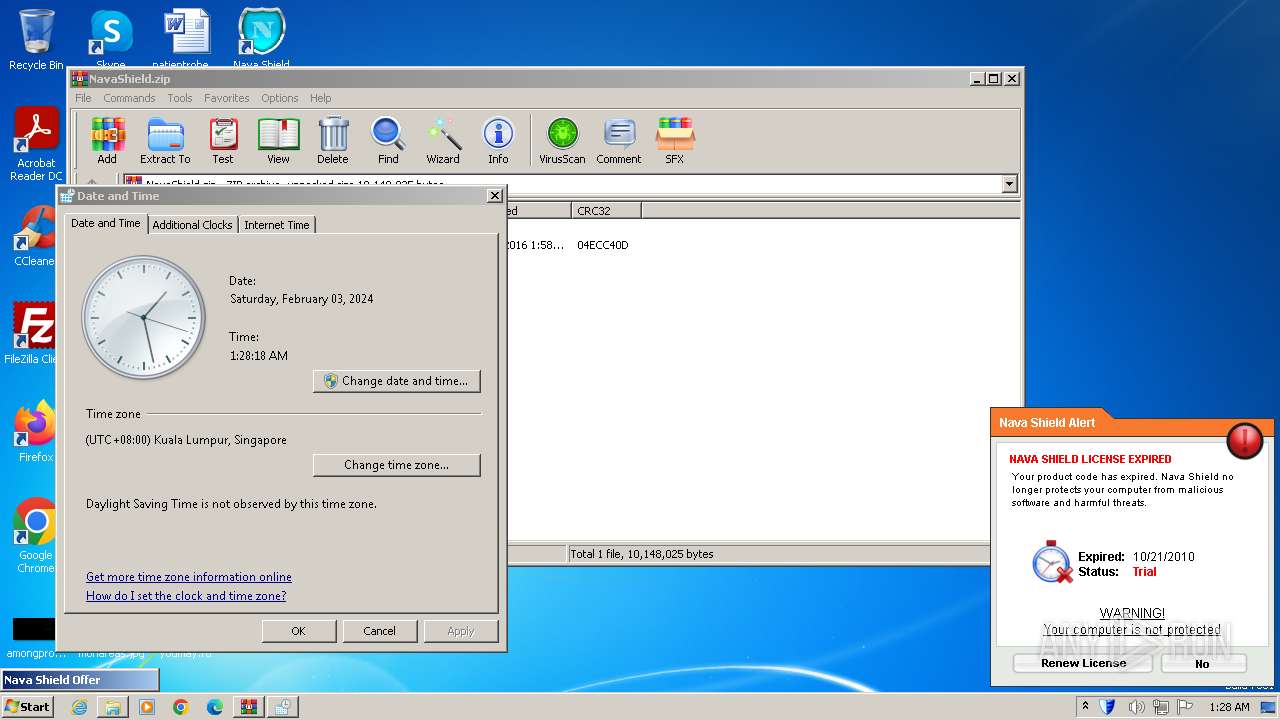The width and height of the screenshot is (1280, 720).
Task: Select the Google Chrome desktop icon
Action: [x=36, y=536]
